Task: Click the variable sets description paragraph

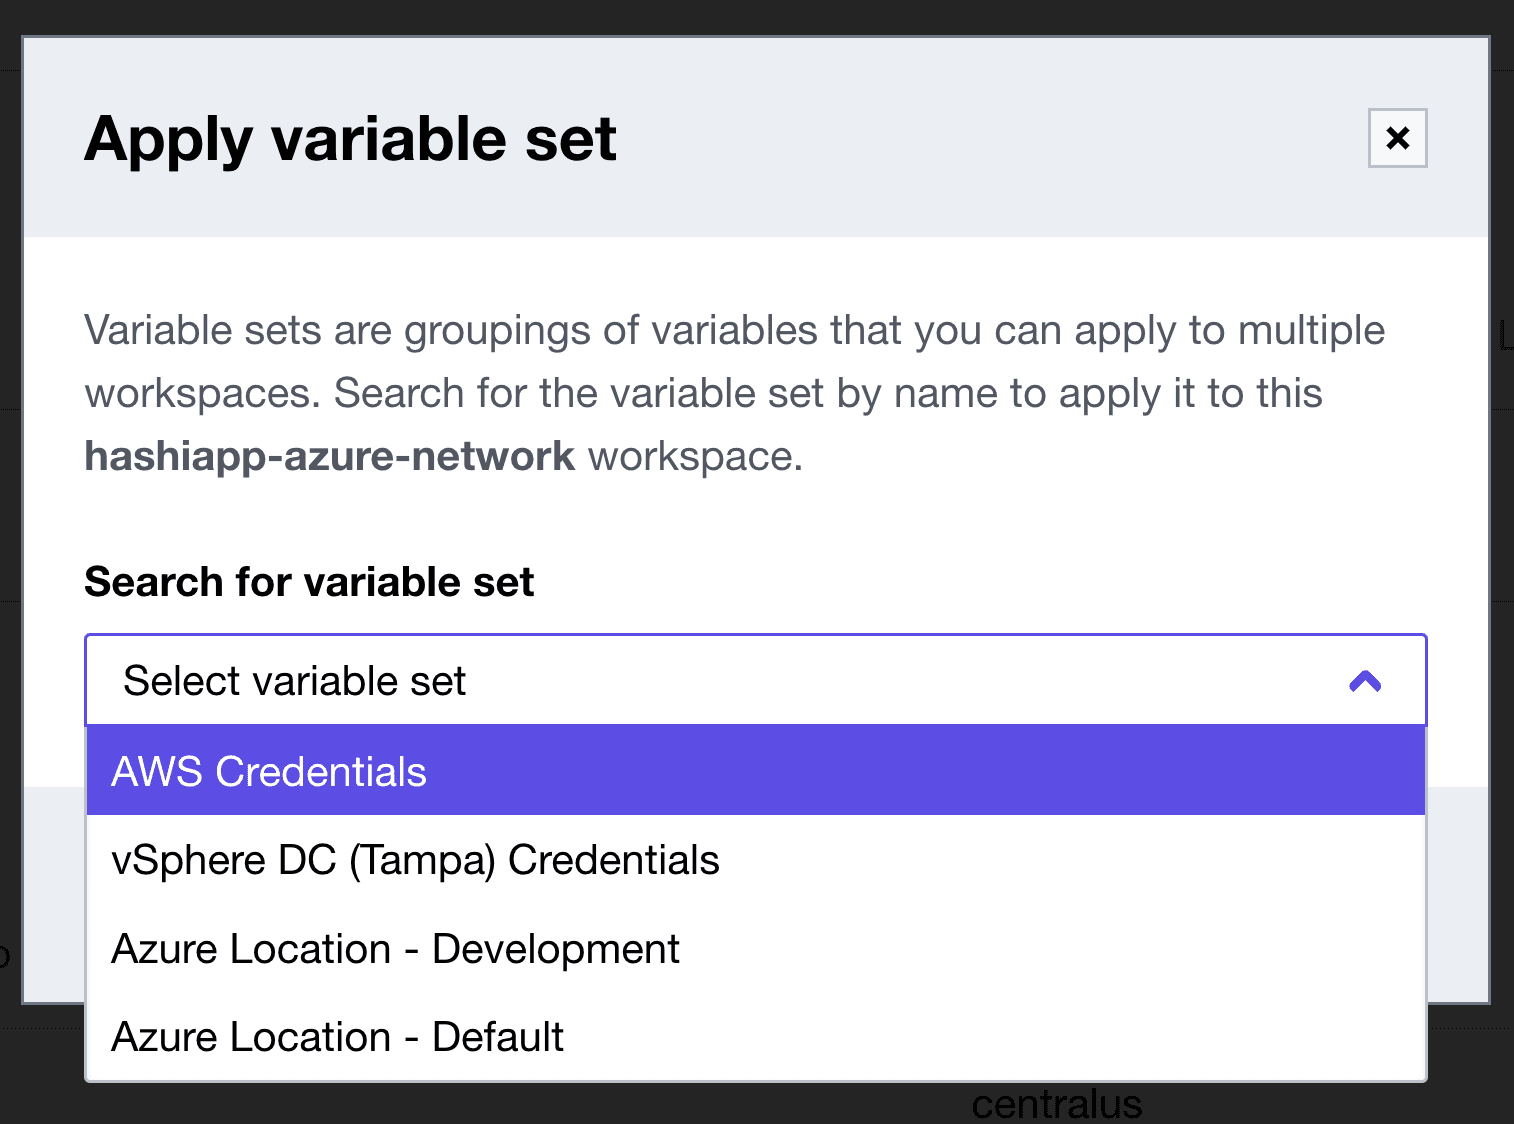Action: pos(734,392)
